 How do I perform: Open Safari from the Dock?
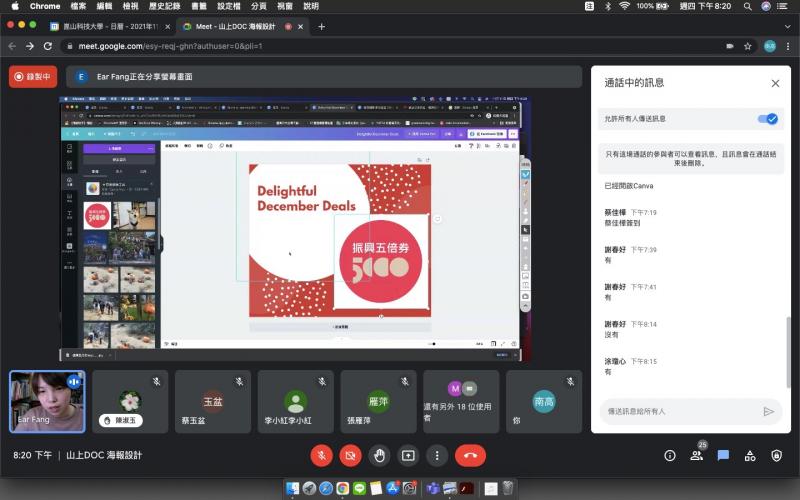(x=326, y=488)
